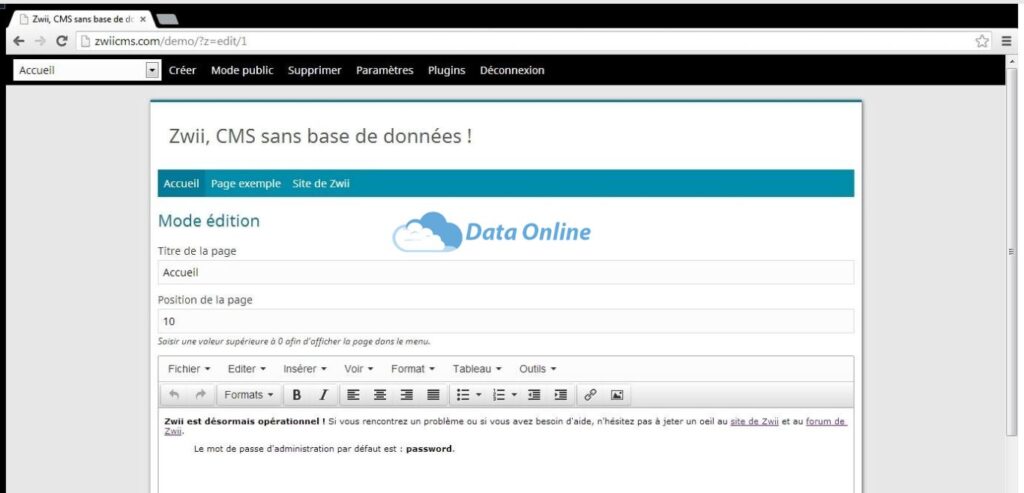Bookmark page with the star icon

[x=982, y=41]
